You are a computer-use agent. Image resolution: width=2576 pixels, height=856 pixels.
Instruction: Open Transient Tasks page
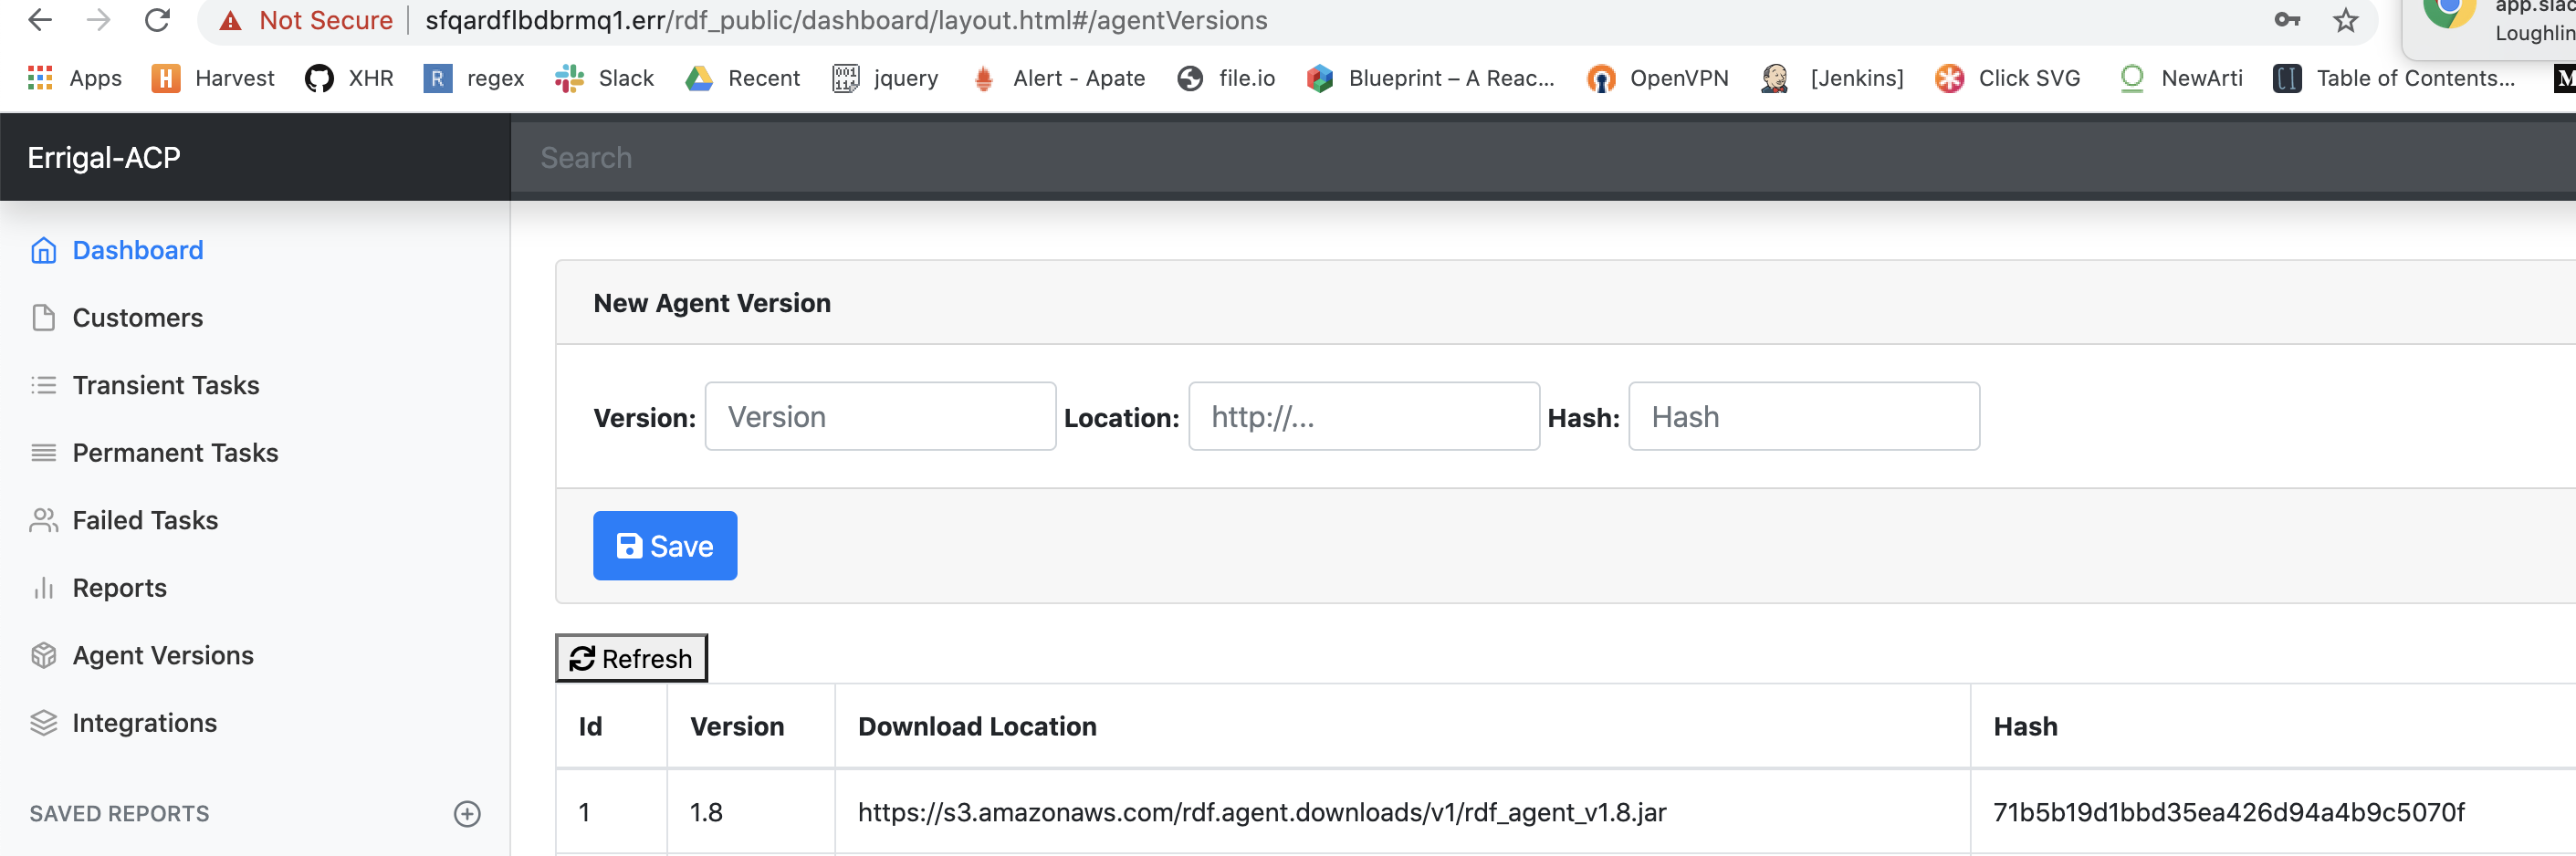[165, 385]
